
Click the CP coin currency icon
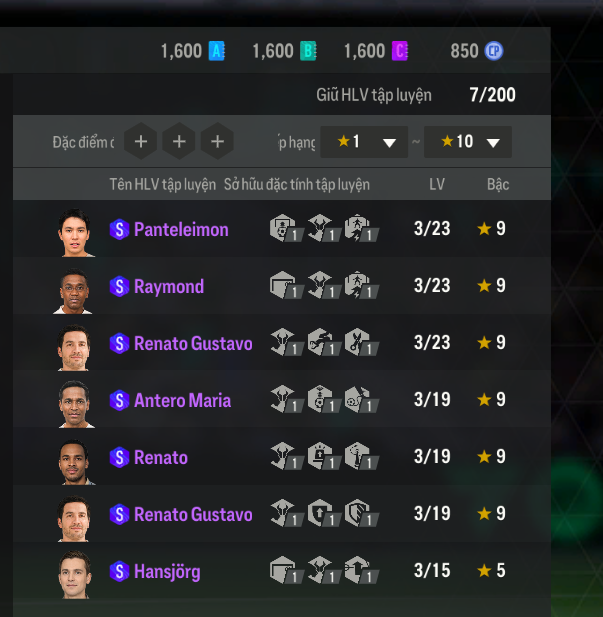494,51
